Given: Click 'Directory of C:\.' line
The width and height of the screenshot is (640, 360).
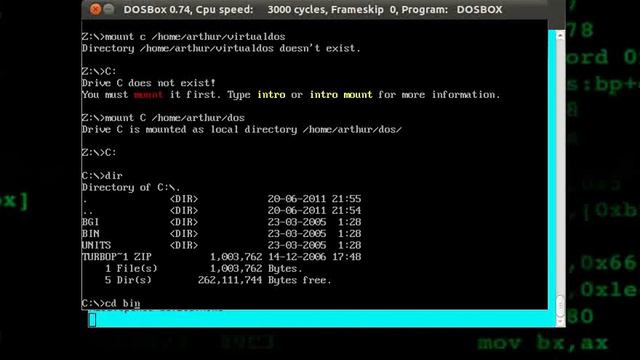Looking at the screenshot, I should [131, 187].
